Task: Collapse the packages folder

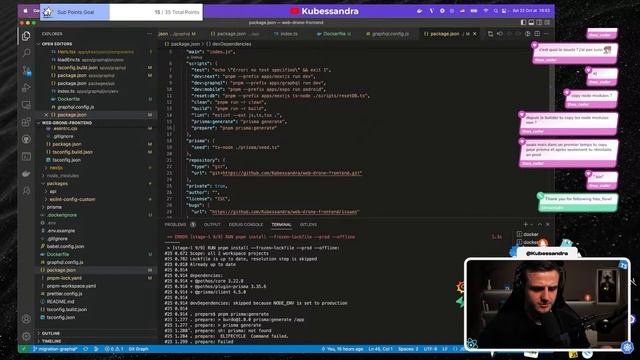Action: click(57, 184)
